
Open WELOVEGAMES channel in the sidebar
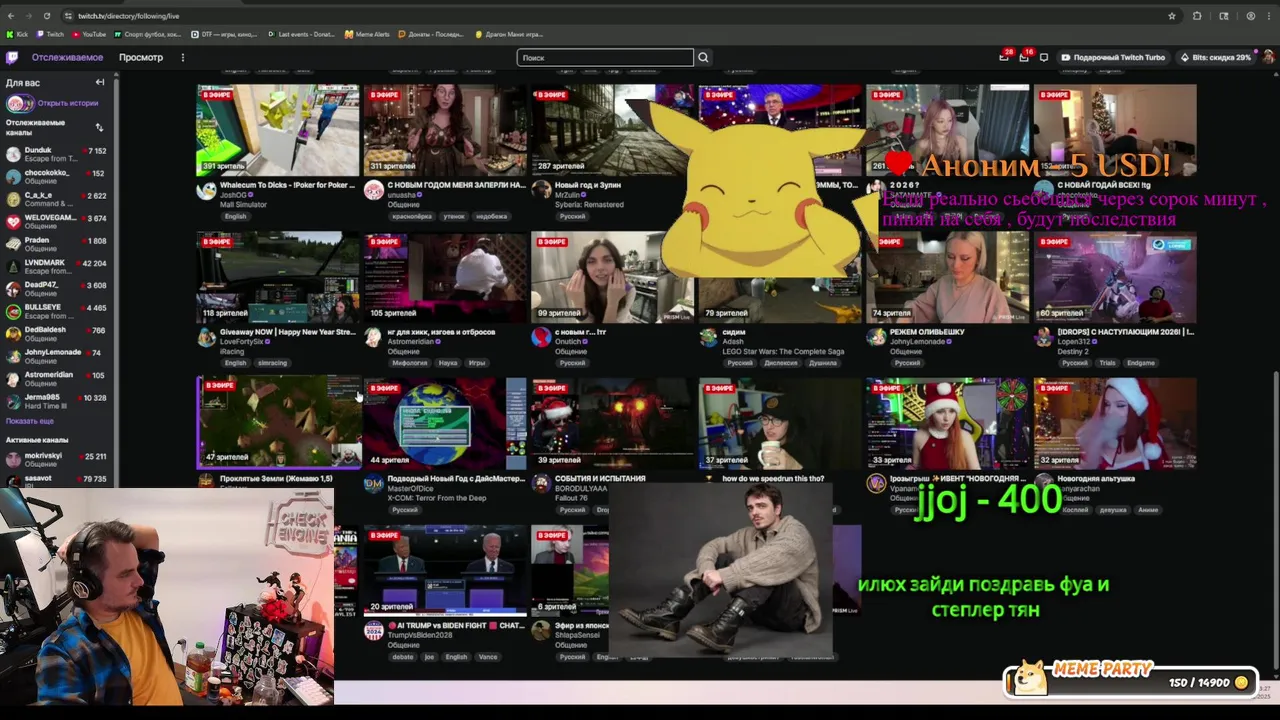56,221
